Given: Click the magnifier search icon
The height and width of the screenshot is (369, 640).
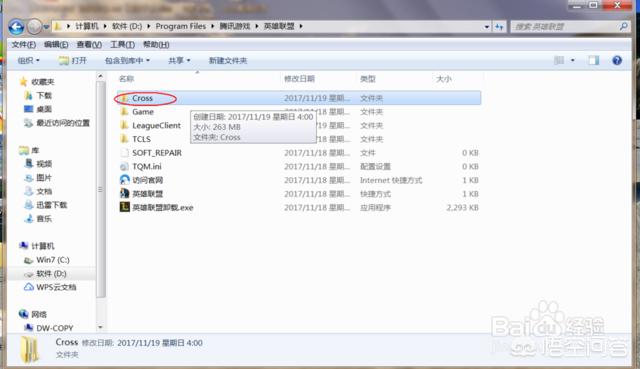Looking at the screenshot, I should (x=623, y=27).
